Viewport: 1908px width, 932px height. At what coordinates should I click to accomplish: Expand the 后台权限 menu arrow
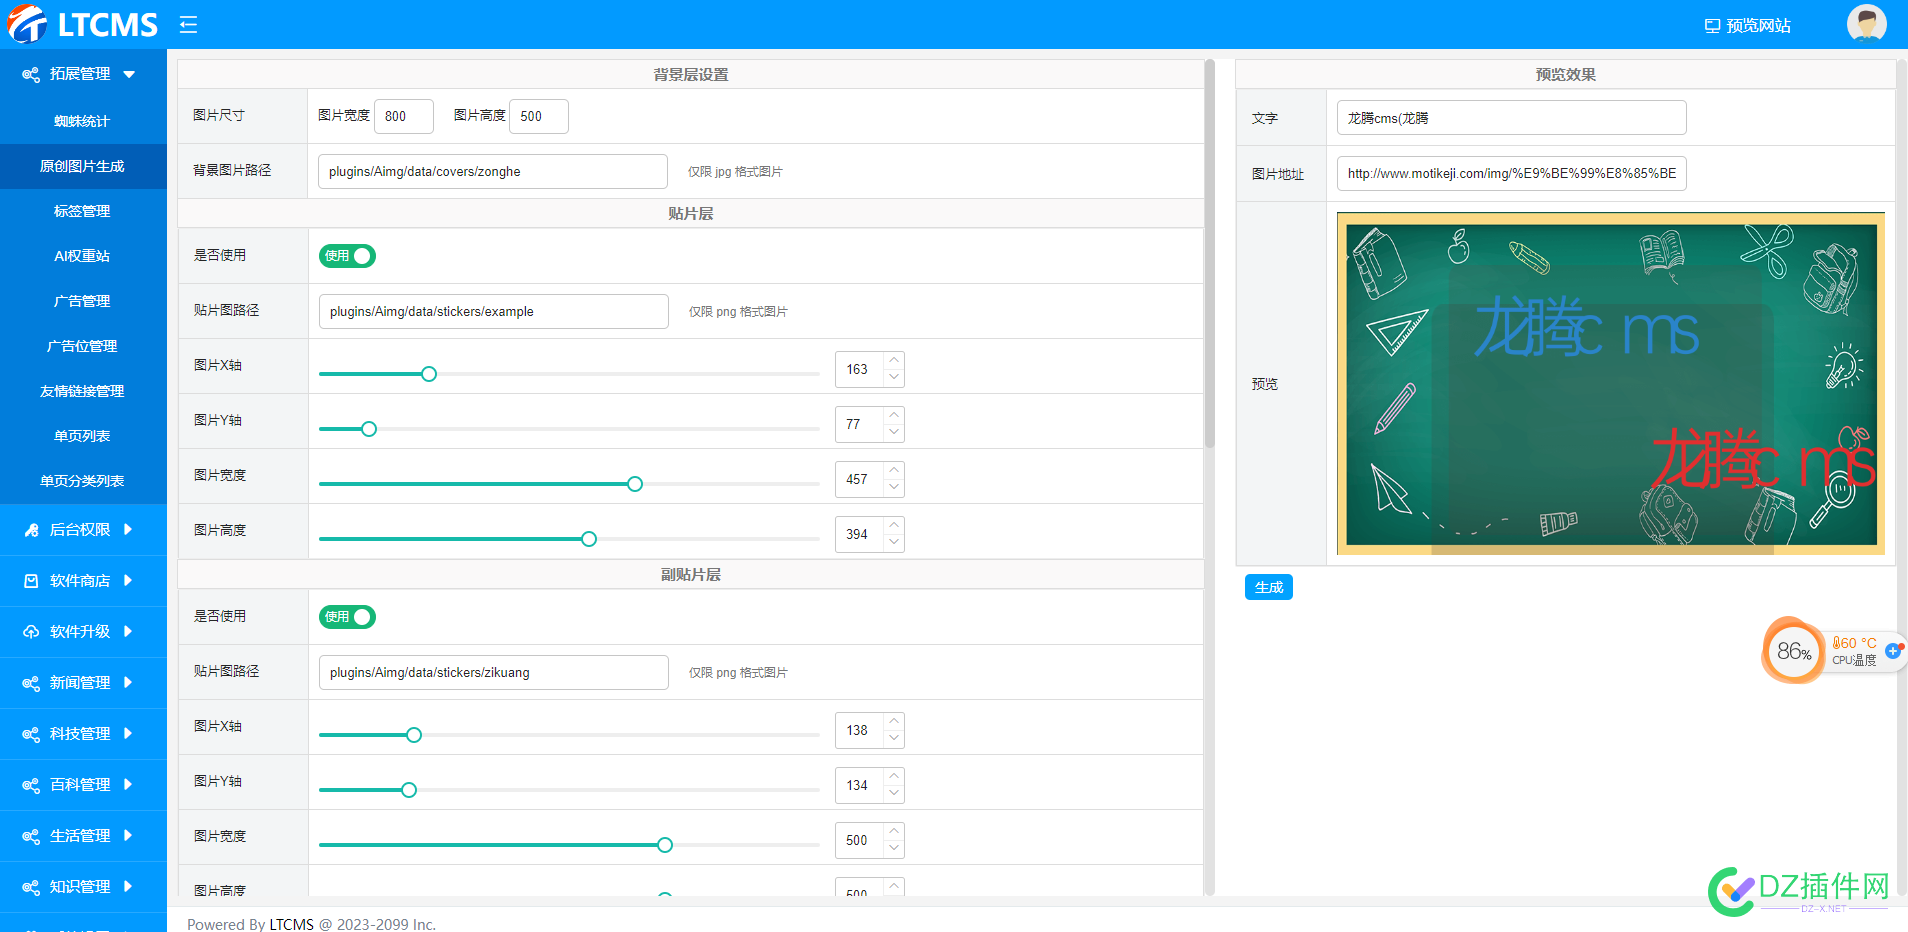[x=128, y=530]
